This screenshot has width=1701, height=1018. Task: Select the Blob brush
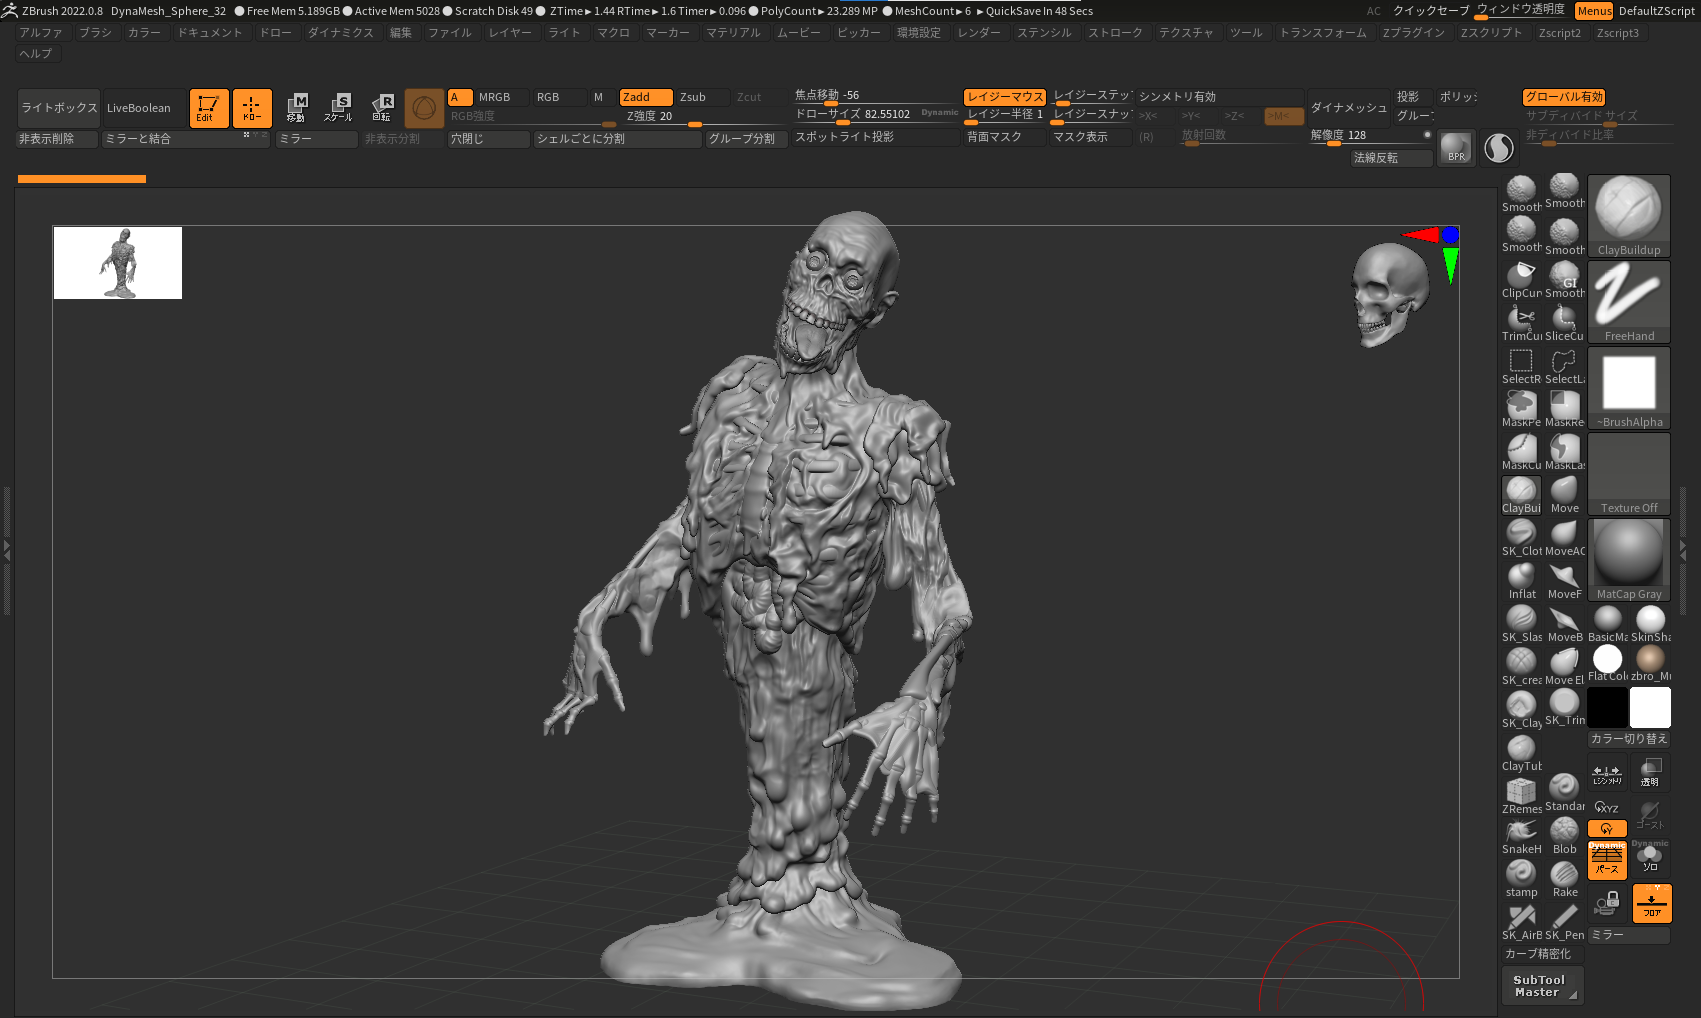tap(1564, 833)
